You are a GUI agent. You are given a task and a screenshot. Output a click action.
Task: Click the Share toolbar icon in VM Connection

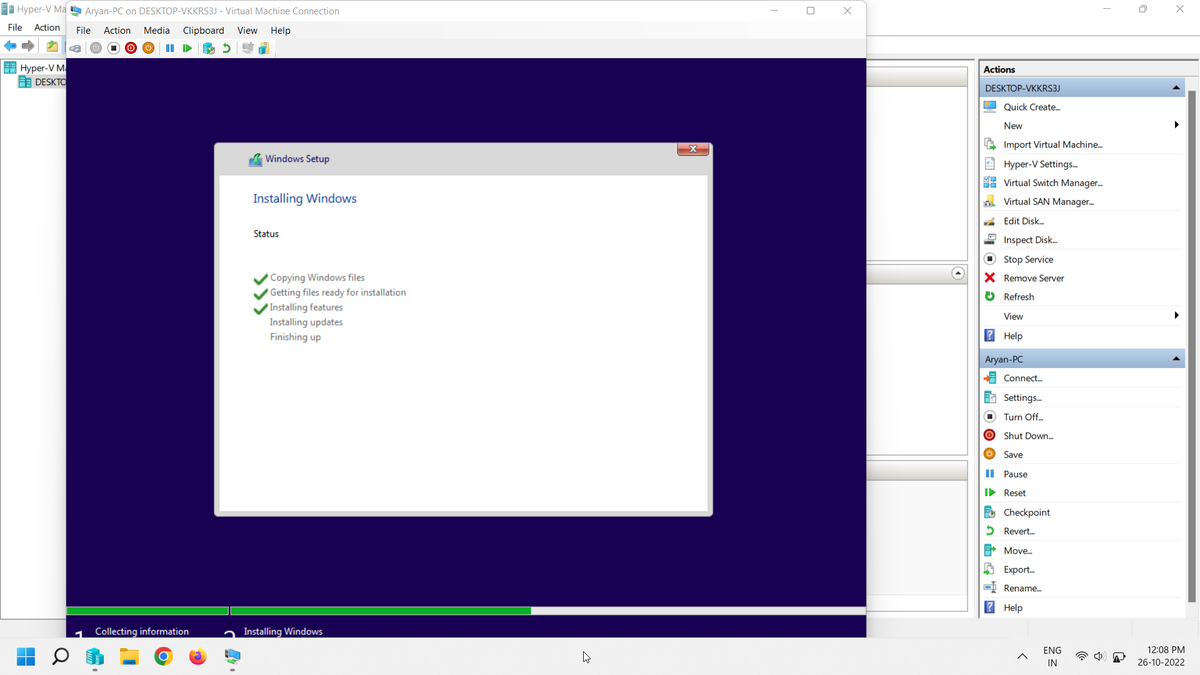pyautogui.click(x=264, y=48)
